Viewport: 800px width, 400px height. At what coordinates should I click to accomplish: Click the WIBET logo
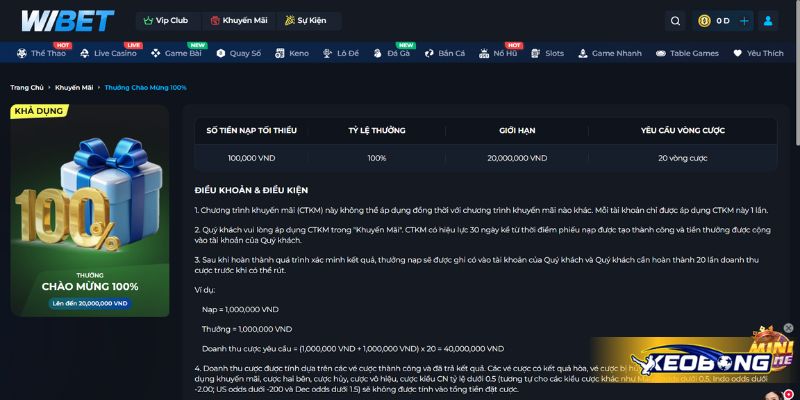[x=68, y=21]
